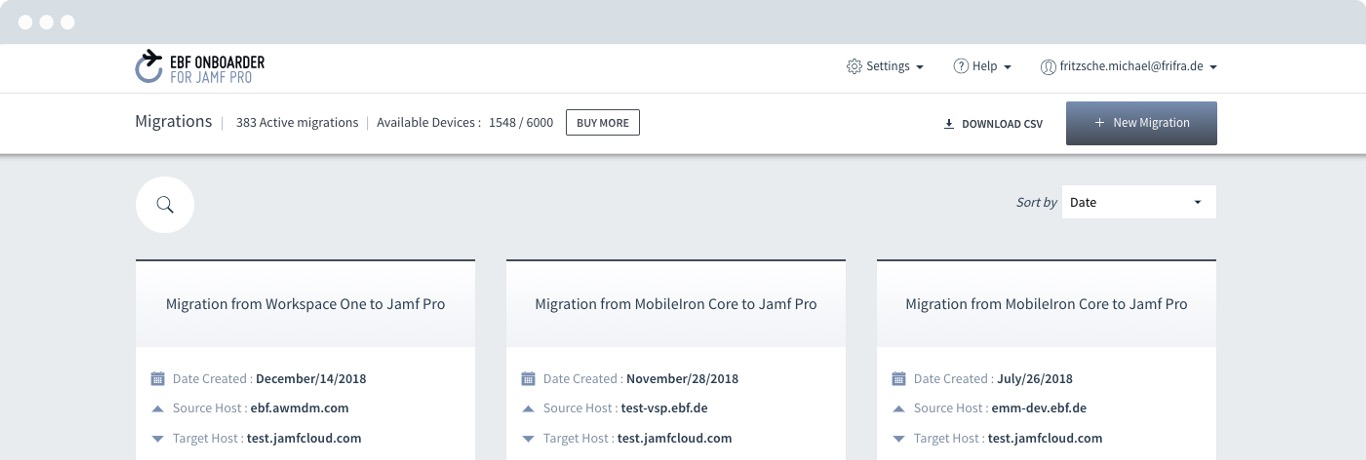
Task: Click calendar icon on Workspace One card
Action: point(157,379)
